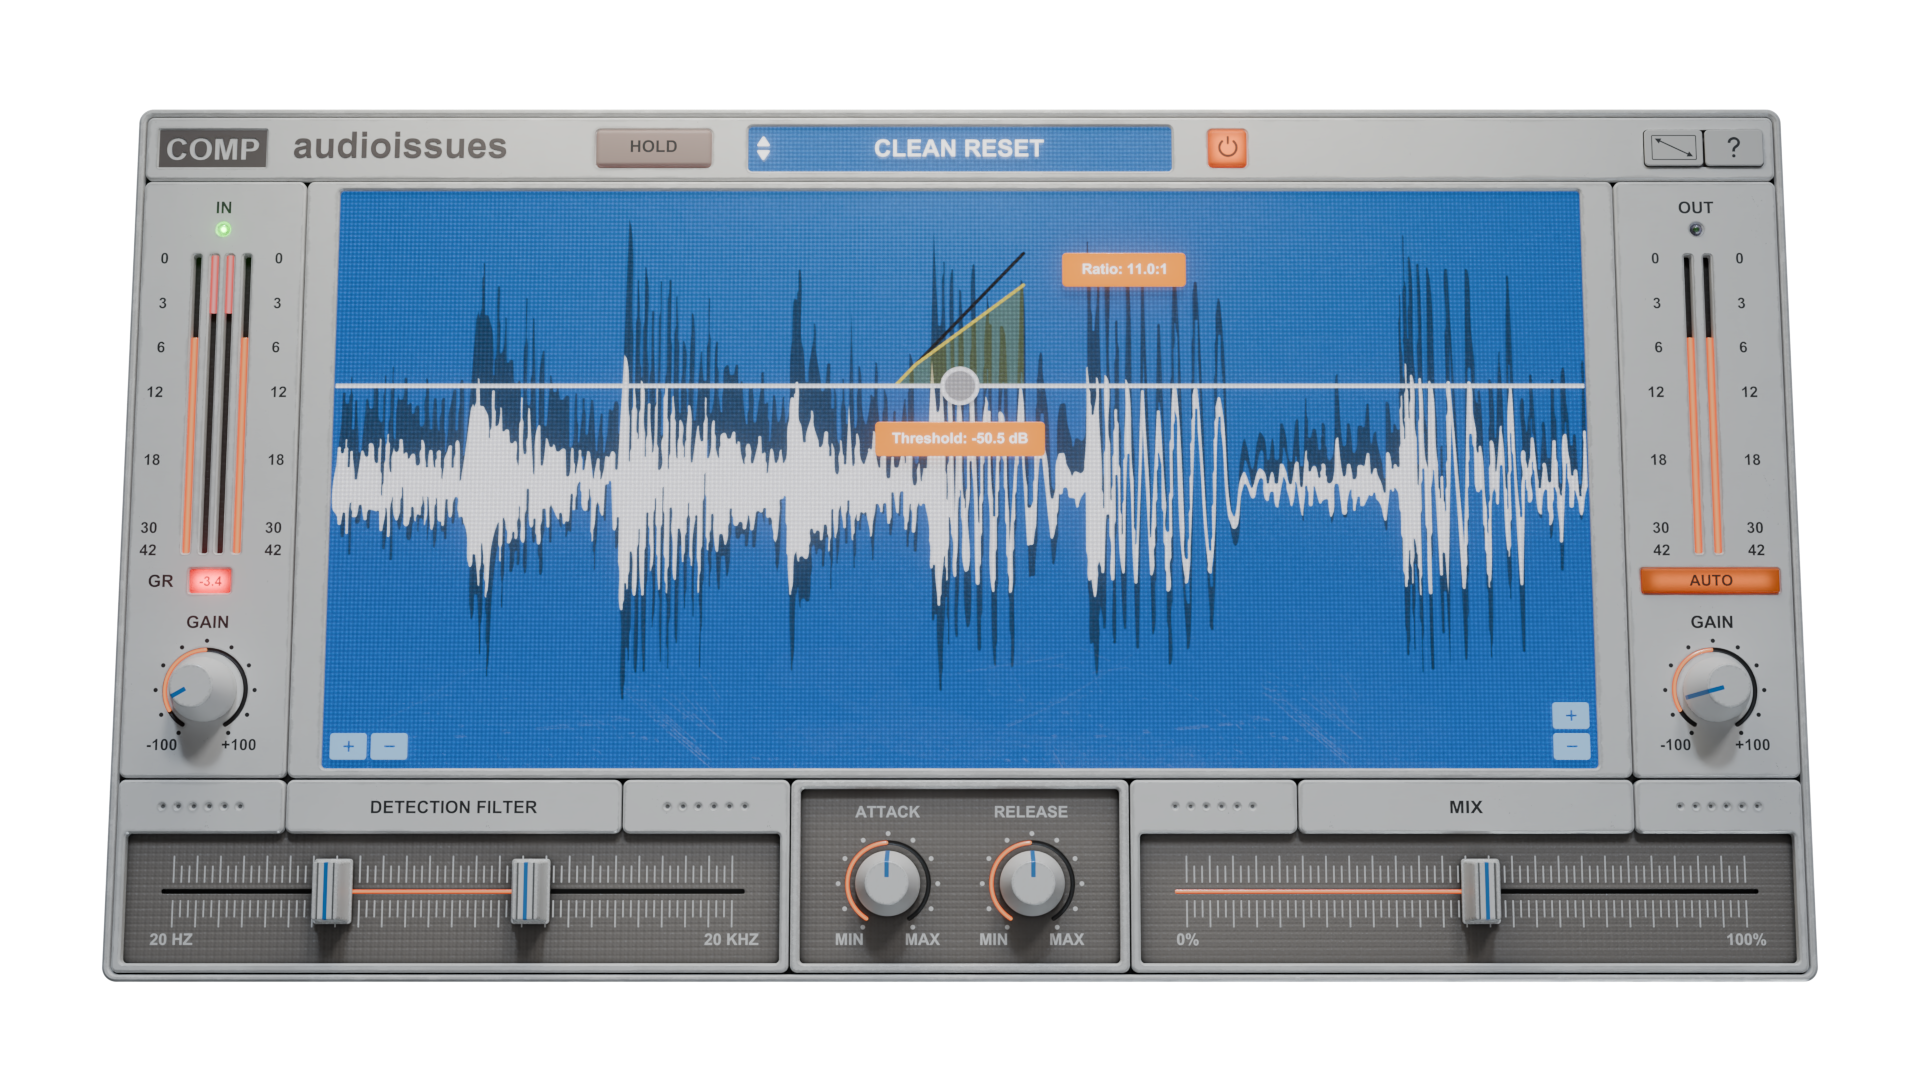Toggle the IN meter green indicator
Viewport: 1920px width, 1080px height.
223,229
